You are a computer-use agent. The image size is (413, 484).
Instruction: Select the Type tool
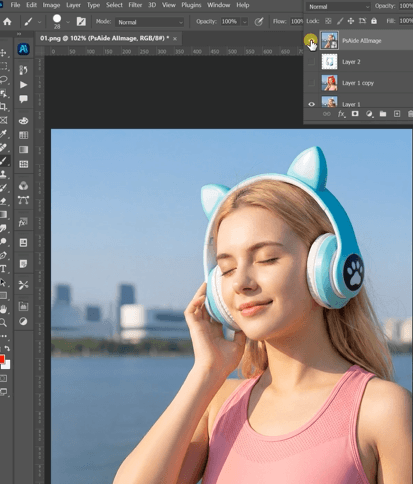[x=3, y=269]
